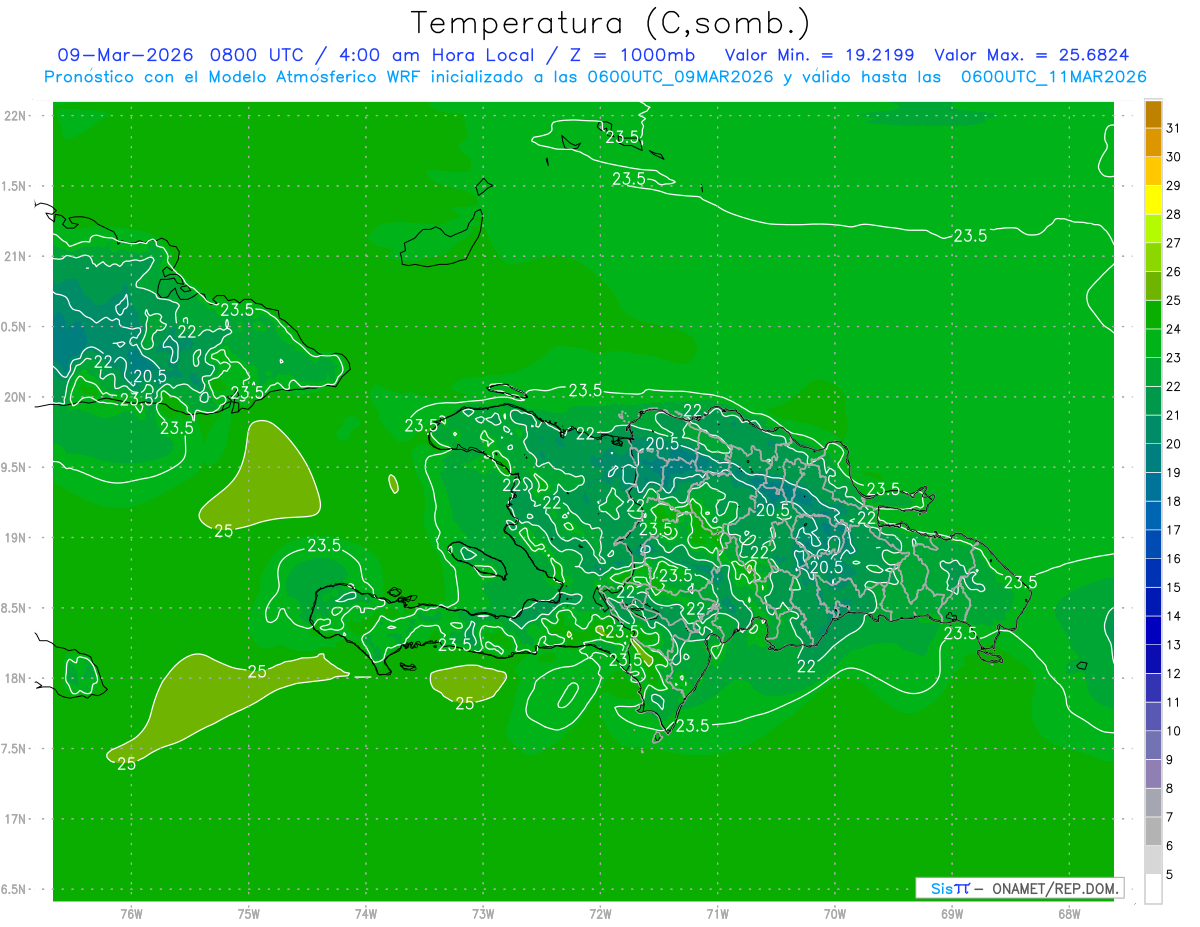Click the '19N' latitude axis label
Viewport: 1200px width, 927px height.
pyautogui.click(x=15, y=538)
